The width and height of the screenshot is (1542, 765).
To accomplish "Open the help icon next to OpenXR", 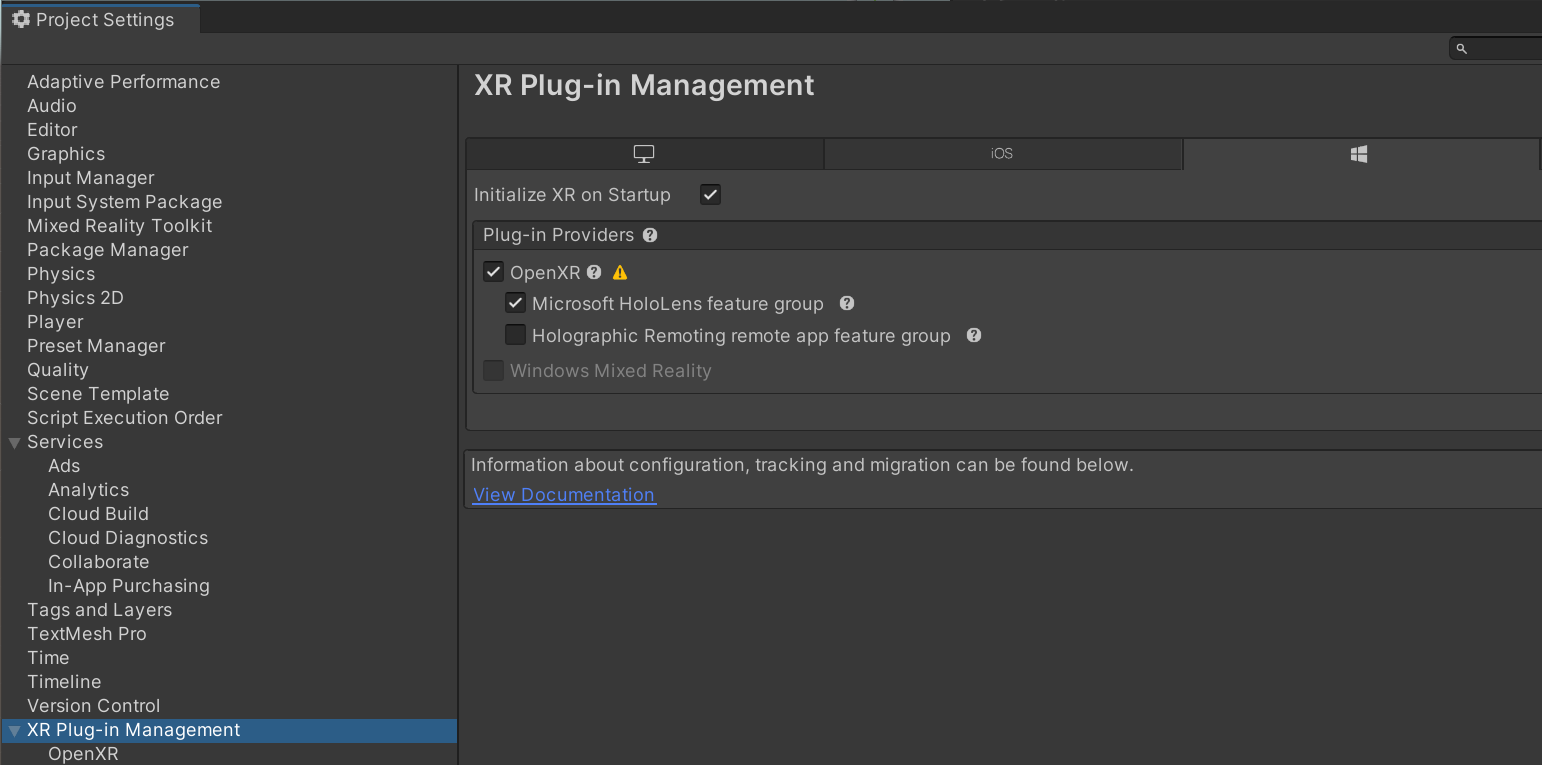I will (594, 272).
